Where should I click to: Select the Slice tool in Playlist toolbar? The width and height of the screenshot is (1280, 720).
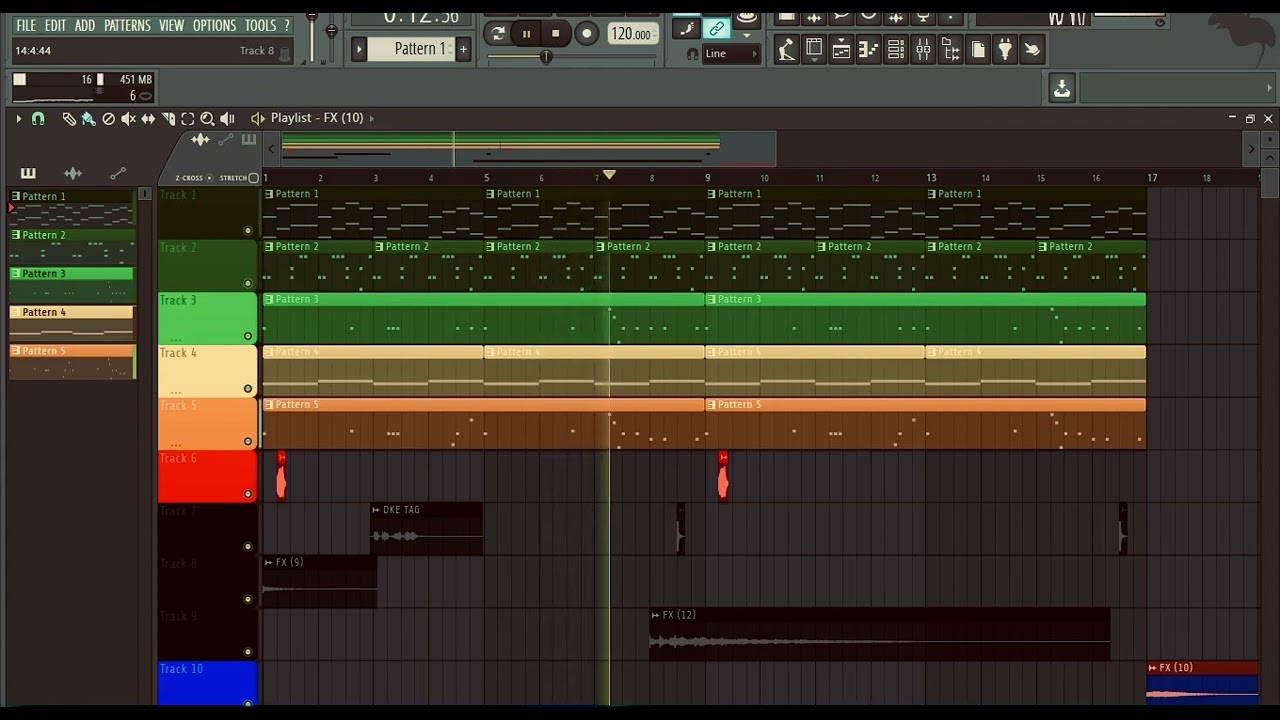(x=168, y=118)
